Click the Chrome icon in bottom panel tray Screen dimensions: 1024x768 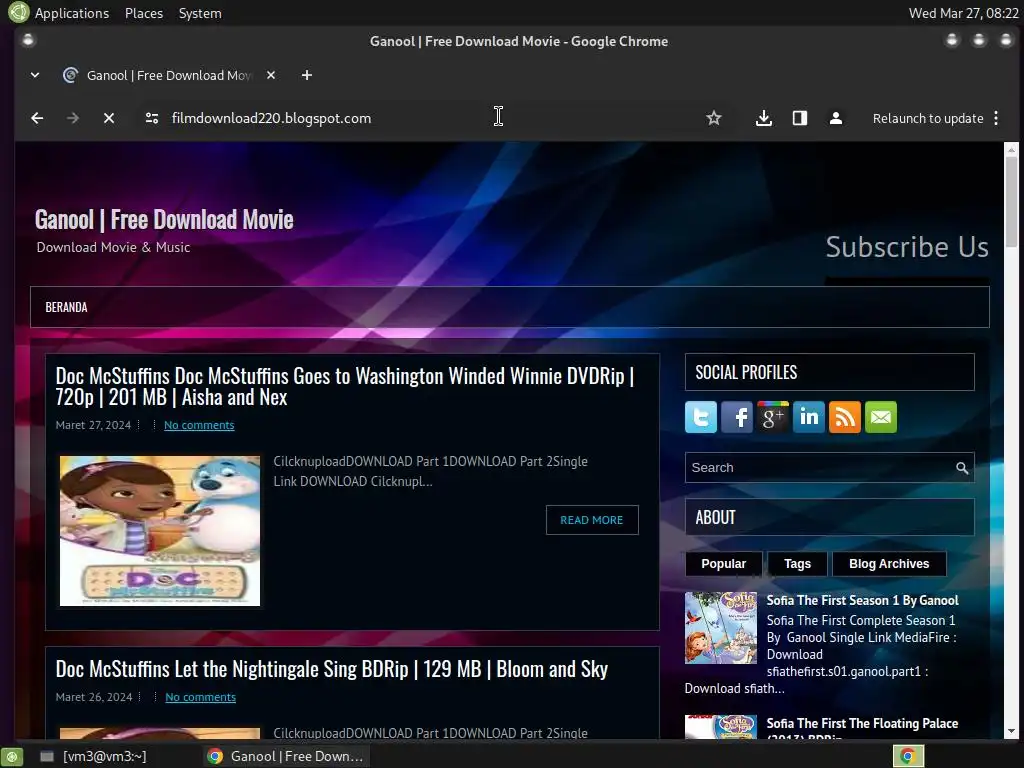(908, 756)
